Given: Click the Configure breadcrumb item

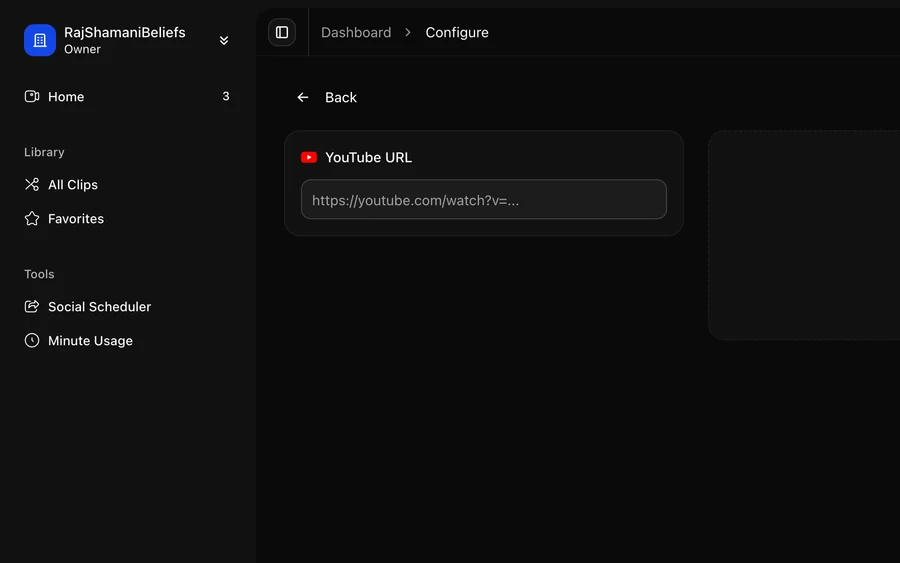Looking at the screenshot, I should (x=457, y=32).
